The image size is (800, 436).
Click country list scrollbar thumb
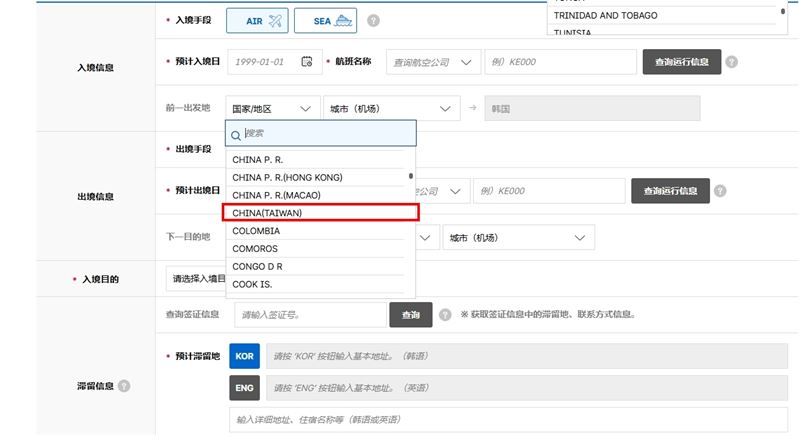[411, 176]
